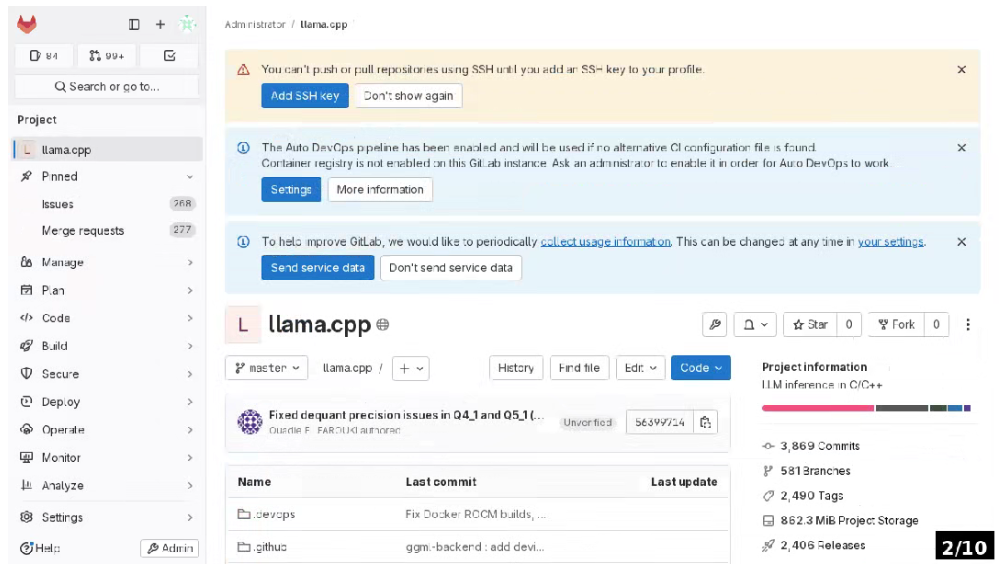Star the llama.cpp project
The width and height of the screenshot is (1002, 570).
pos(810,325)
